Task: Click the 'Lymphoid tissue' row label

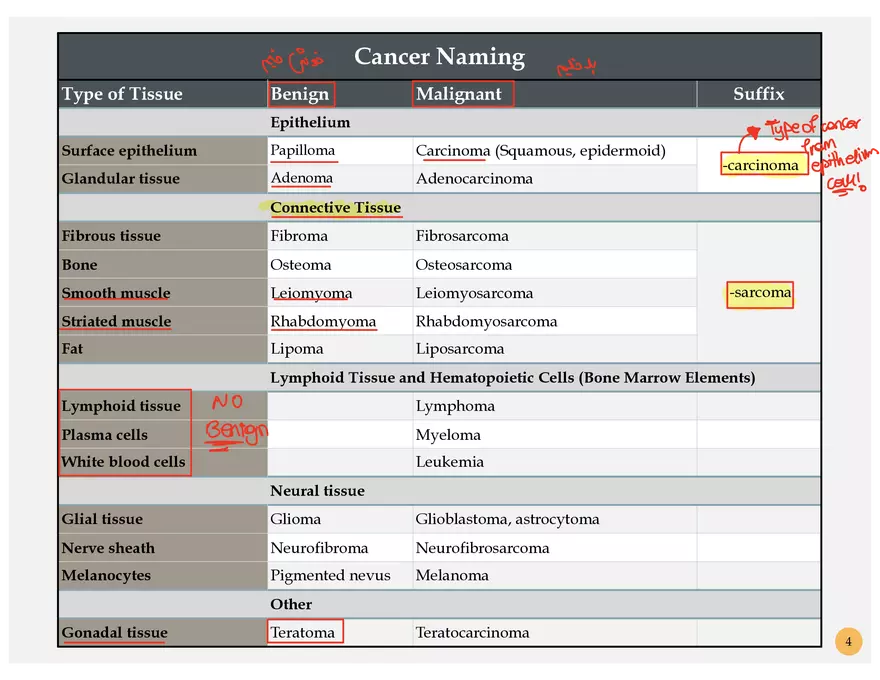Action: coord(121,406)
